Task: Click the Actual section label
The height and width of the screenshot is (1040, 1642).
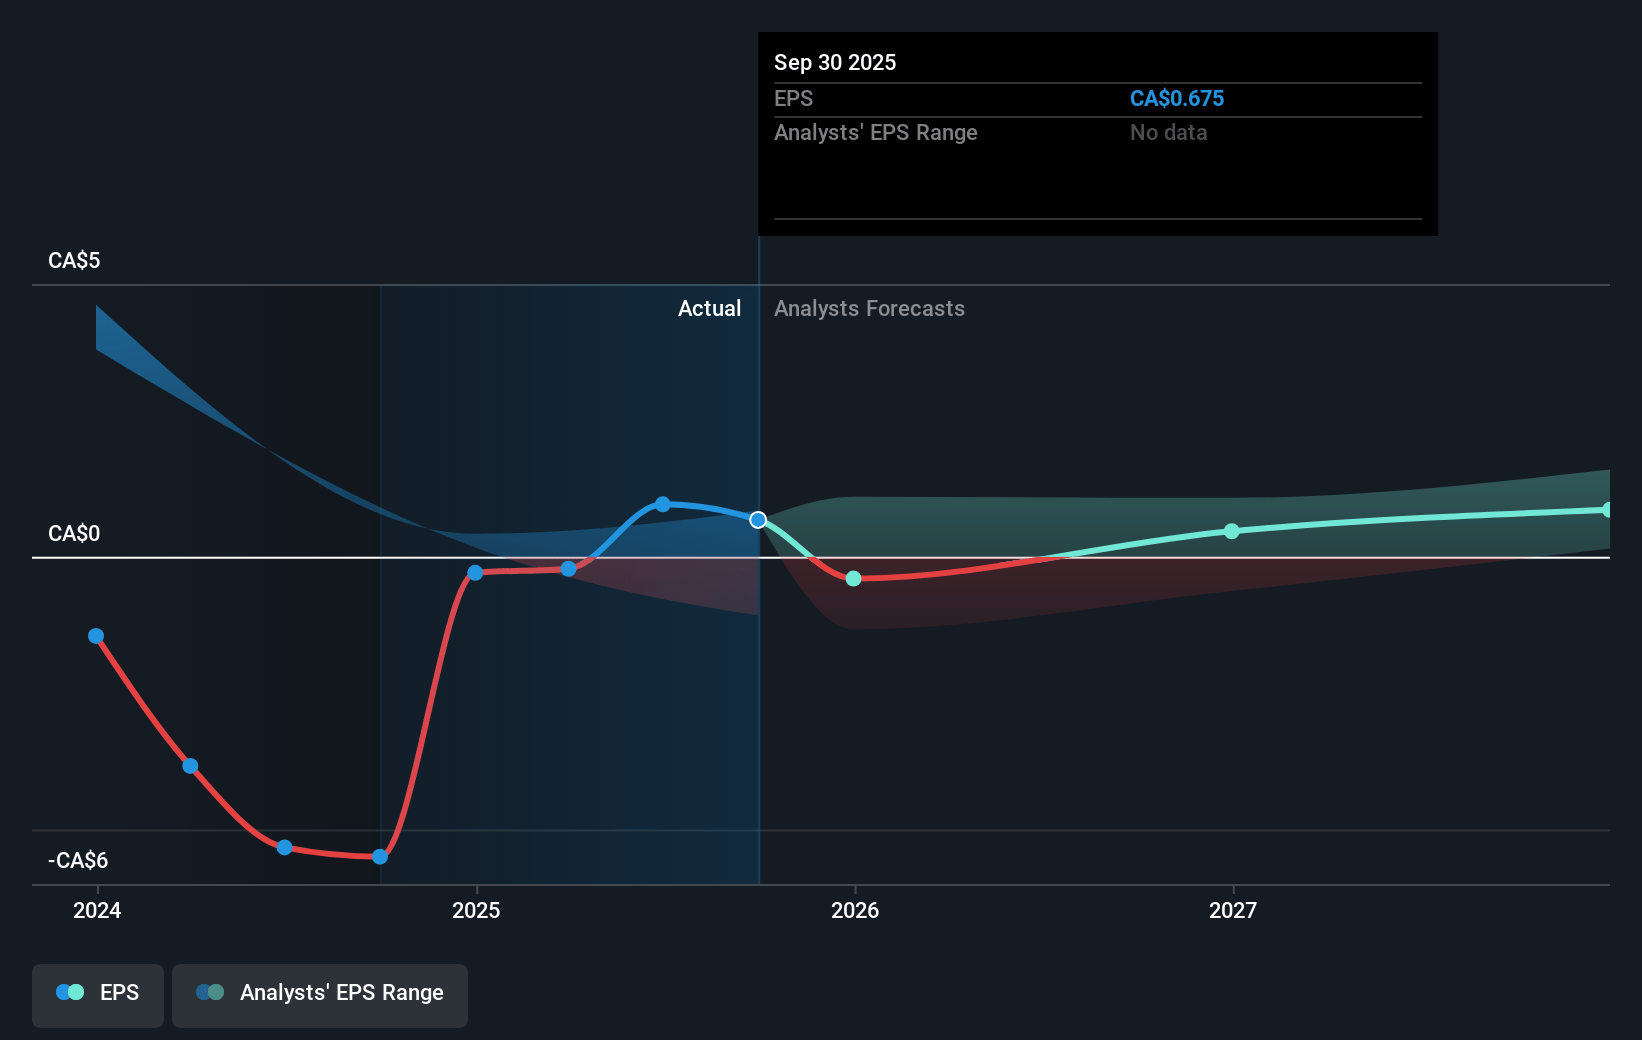Action: pos(709,309)
